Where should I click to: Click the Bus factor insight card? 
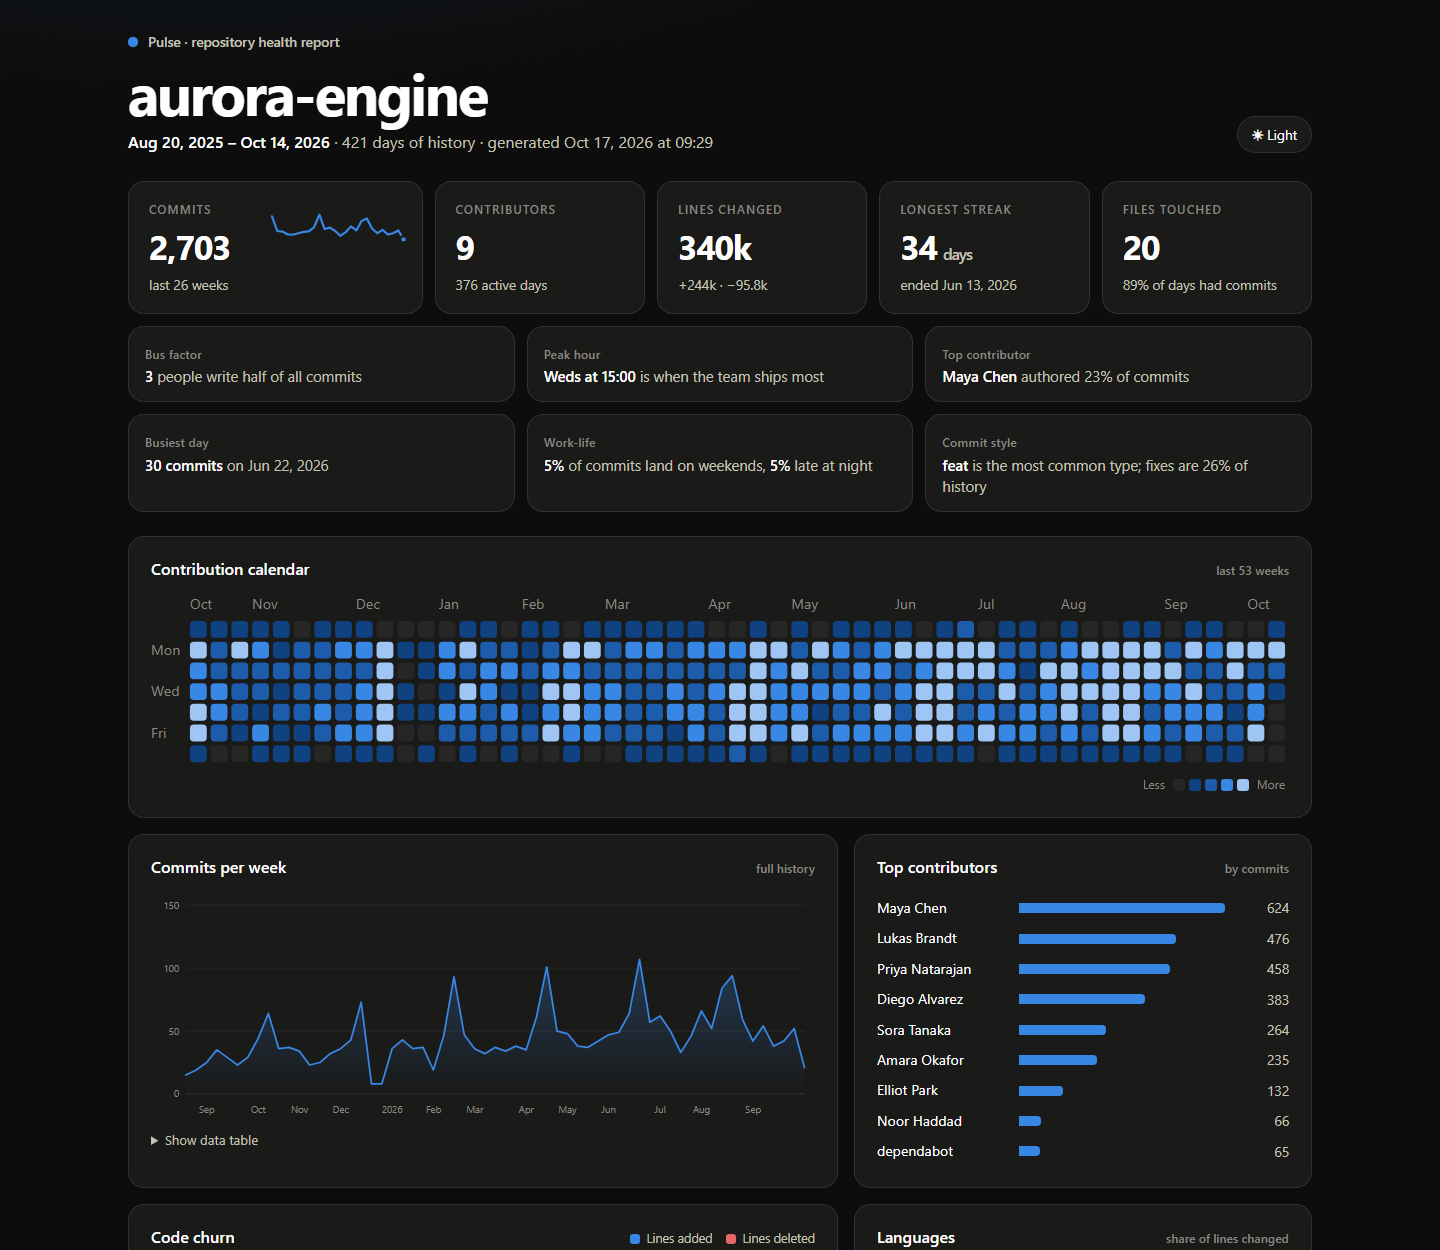click(321, 364)
